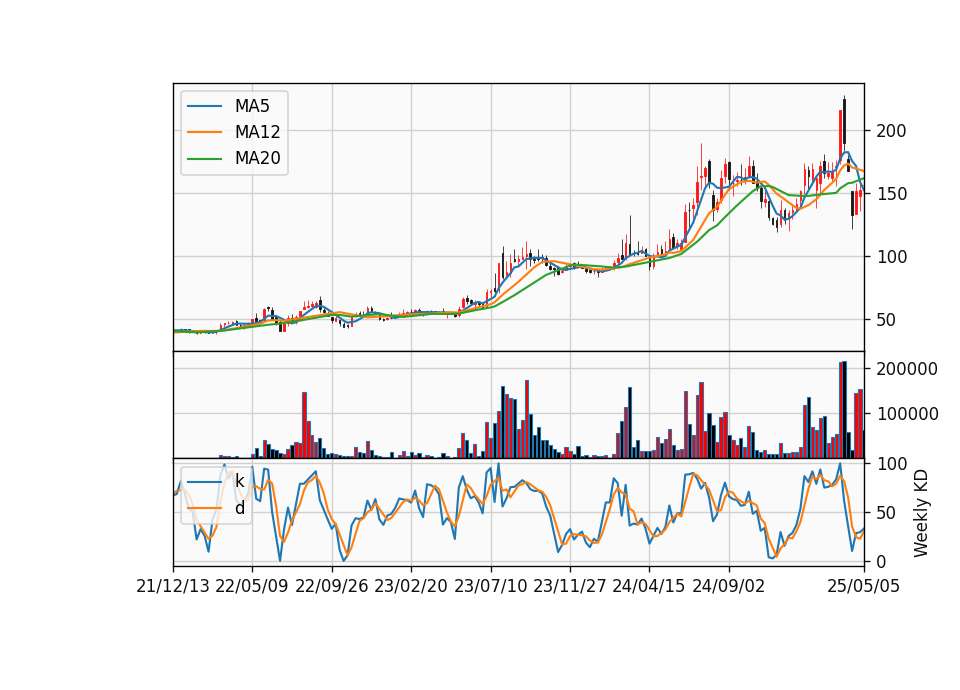960x690 pixels.
Task: Click the green MA20 legend line
Action: [204, 159]
